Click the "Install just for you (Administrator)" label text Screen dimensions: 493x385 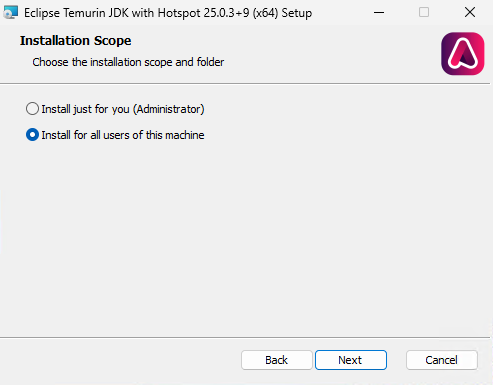pos(123,109)
